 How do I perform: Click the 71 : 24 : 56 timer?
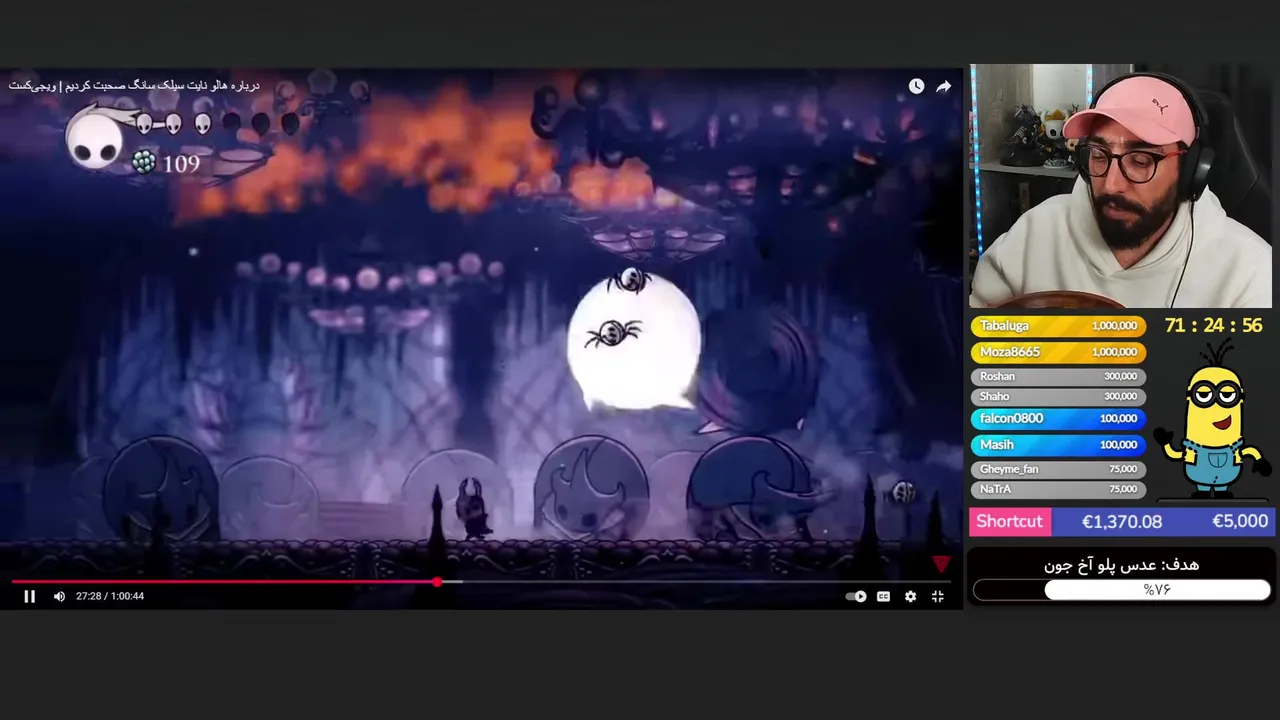[x=1213, y=326]
